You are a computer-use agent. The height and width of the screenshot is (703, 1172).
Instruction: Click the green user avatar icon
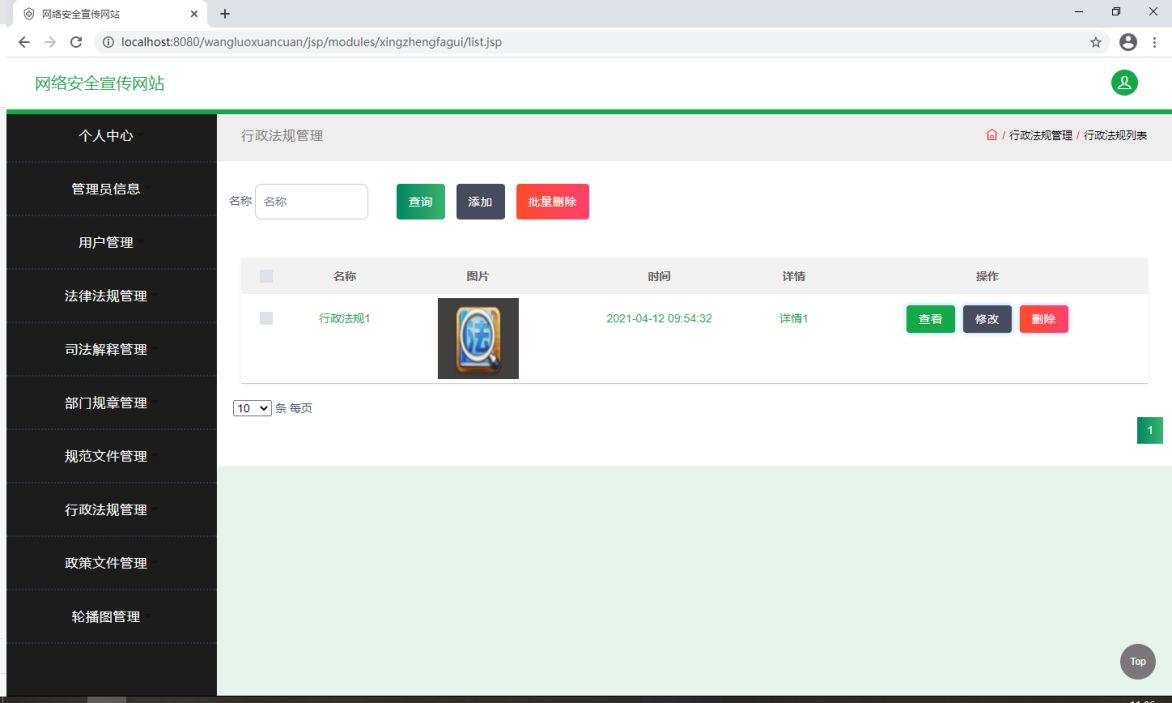pos(1124,83)
